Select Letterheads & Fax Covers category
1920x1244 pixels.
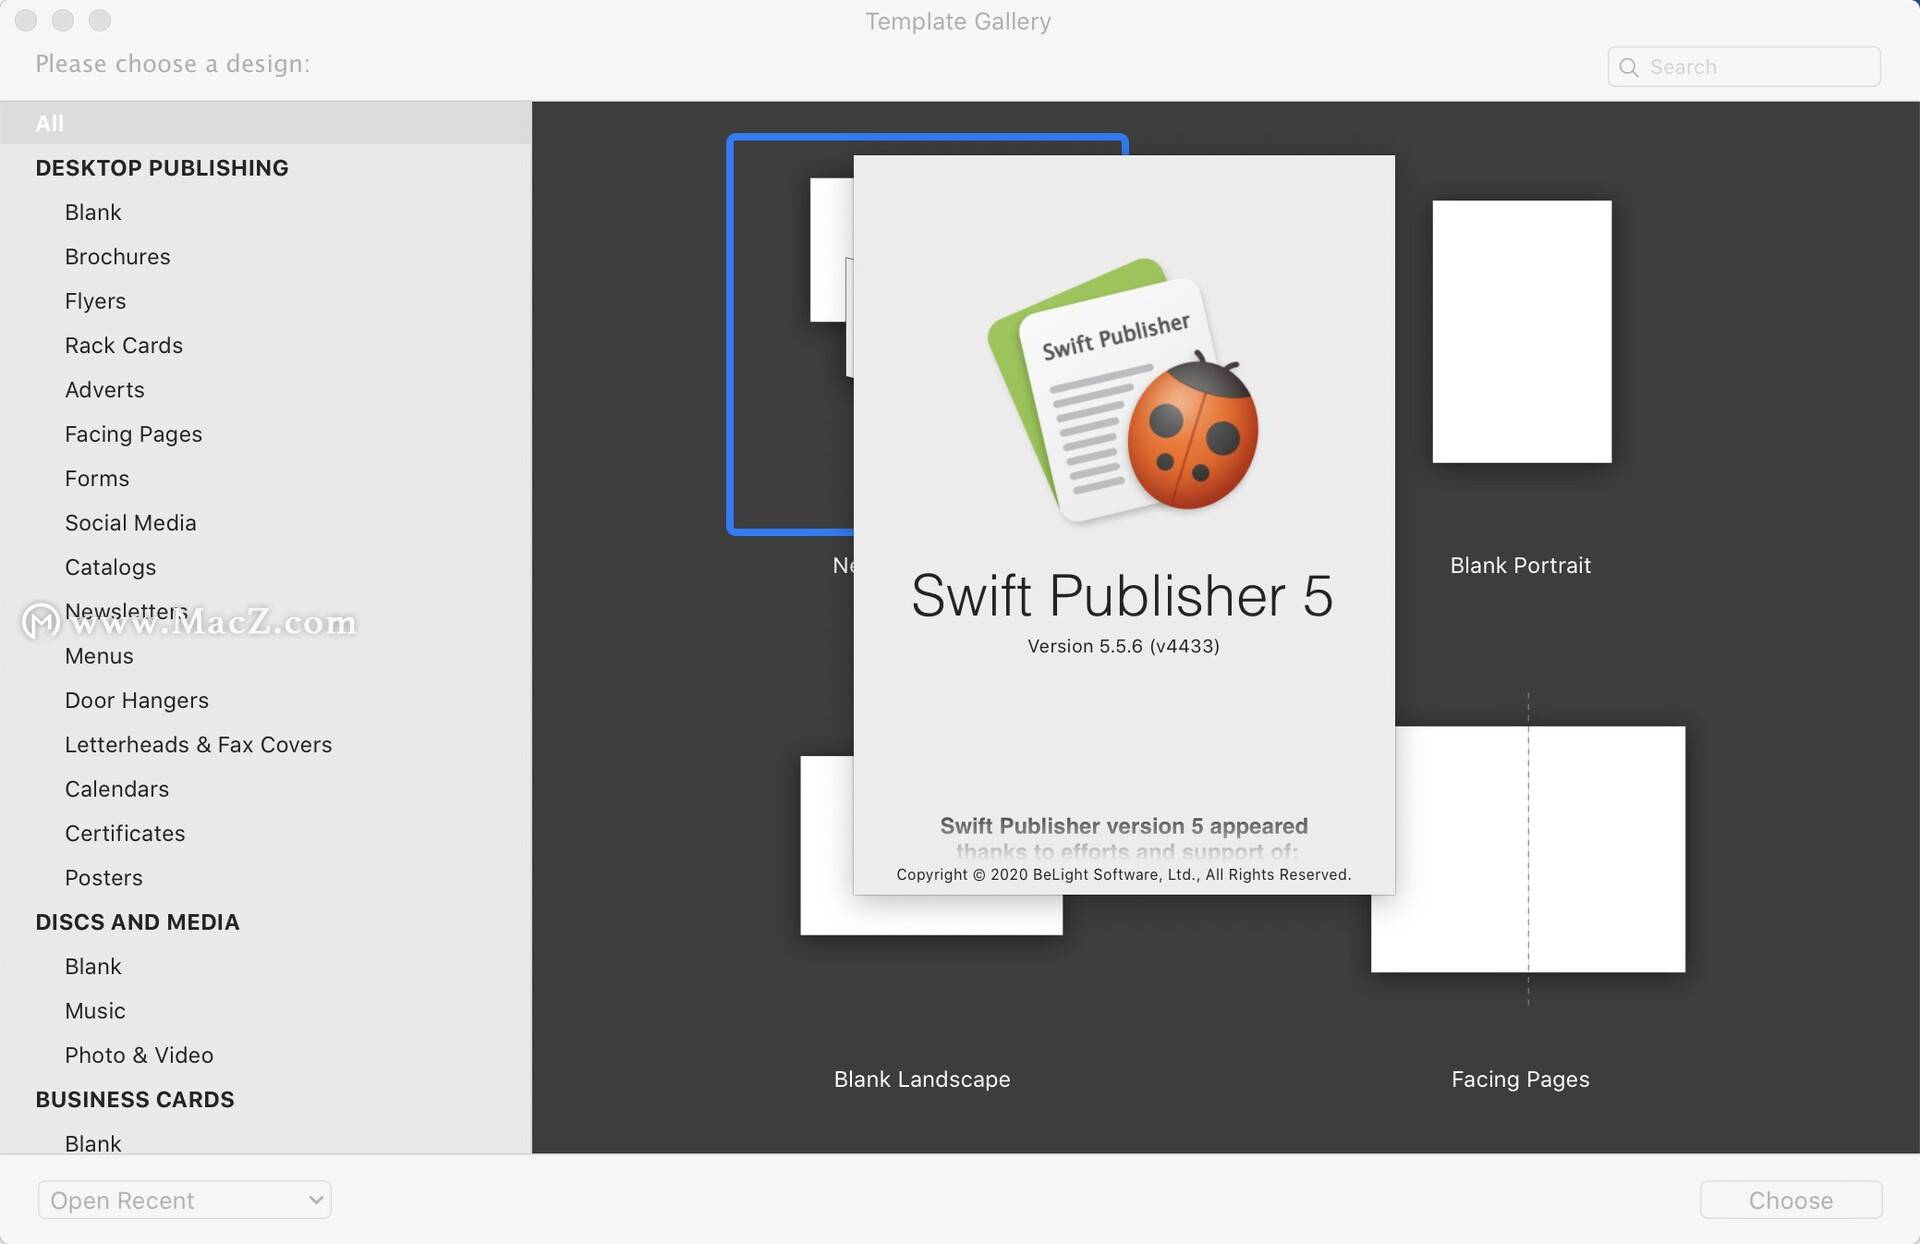click(198, 745)
